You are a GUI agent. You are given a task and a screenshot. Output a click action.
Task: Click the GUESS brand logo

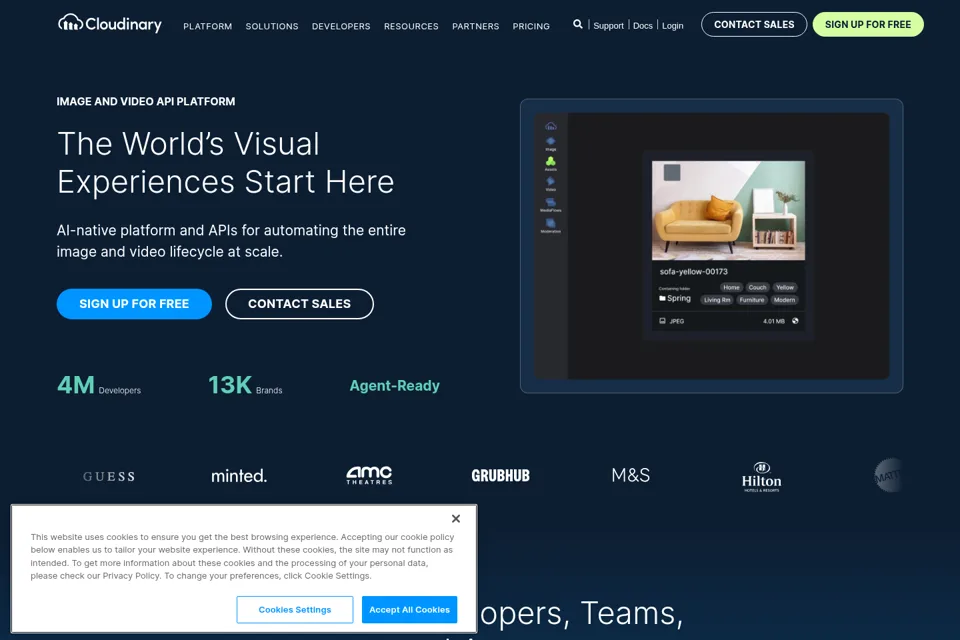coord(109,476)
